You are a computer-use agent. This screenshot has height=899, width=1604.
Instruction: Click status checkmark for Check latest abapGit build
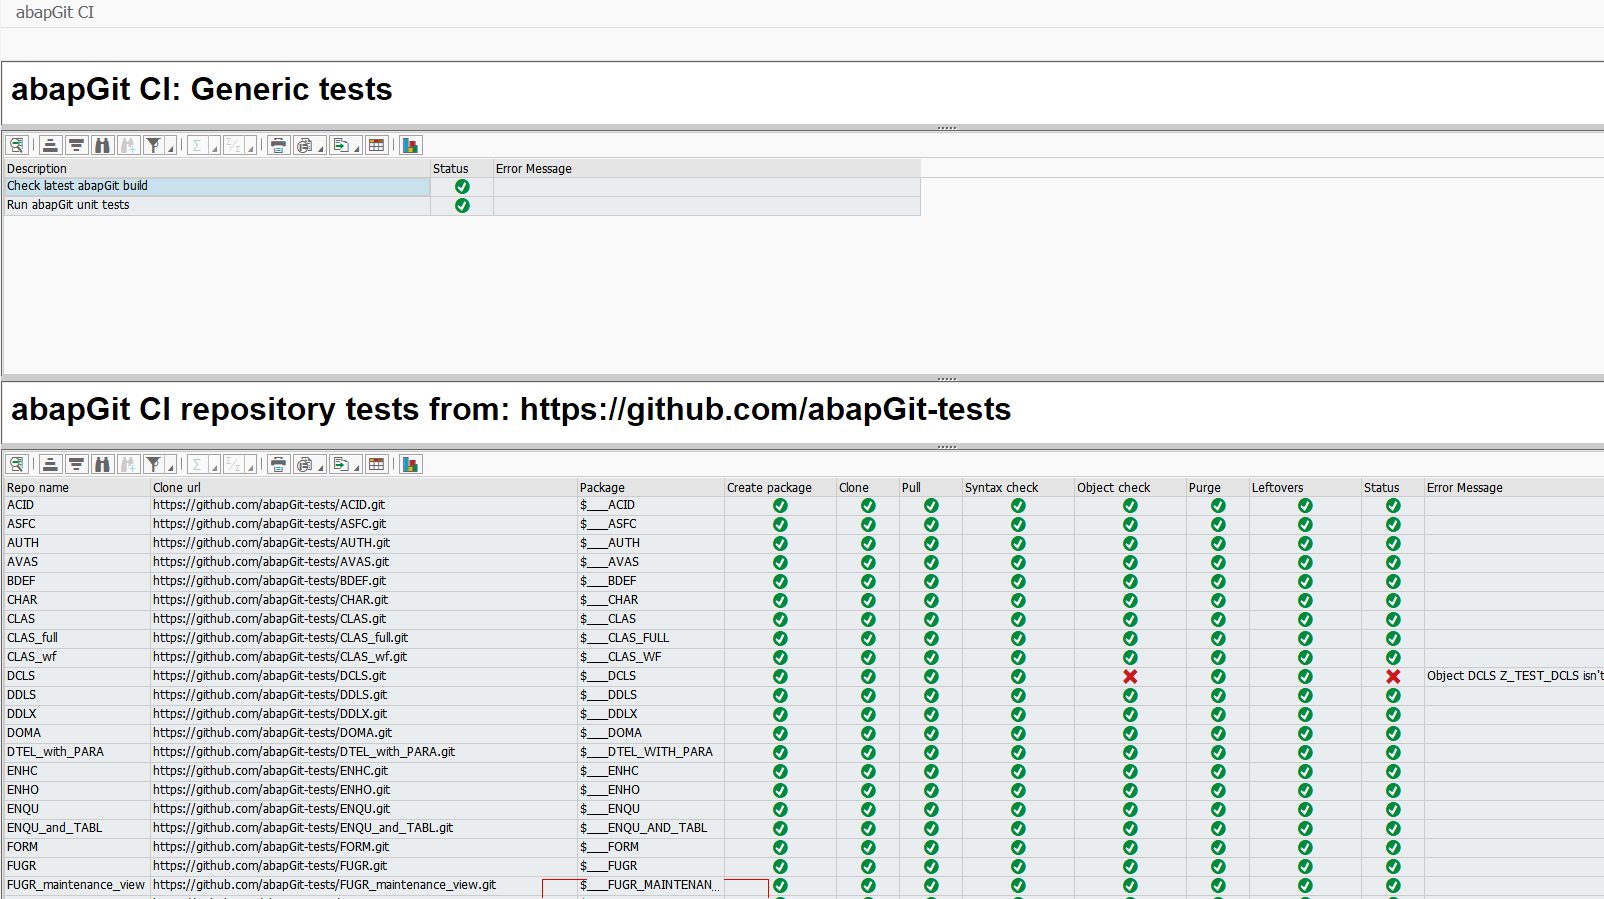[462, 187]
